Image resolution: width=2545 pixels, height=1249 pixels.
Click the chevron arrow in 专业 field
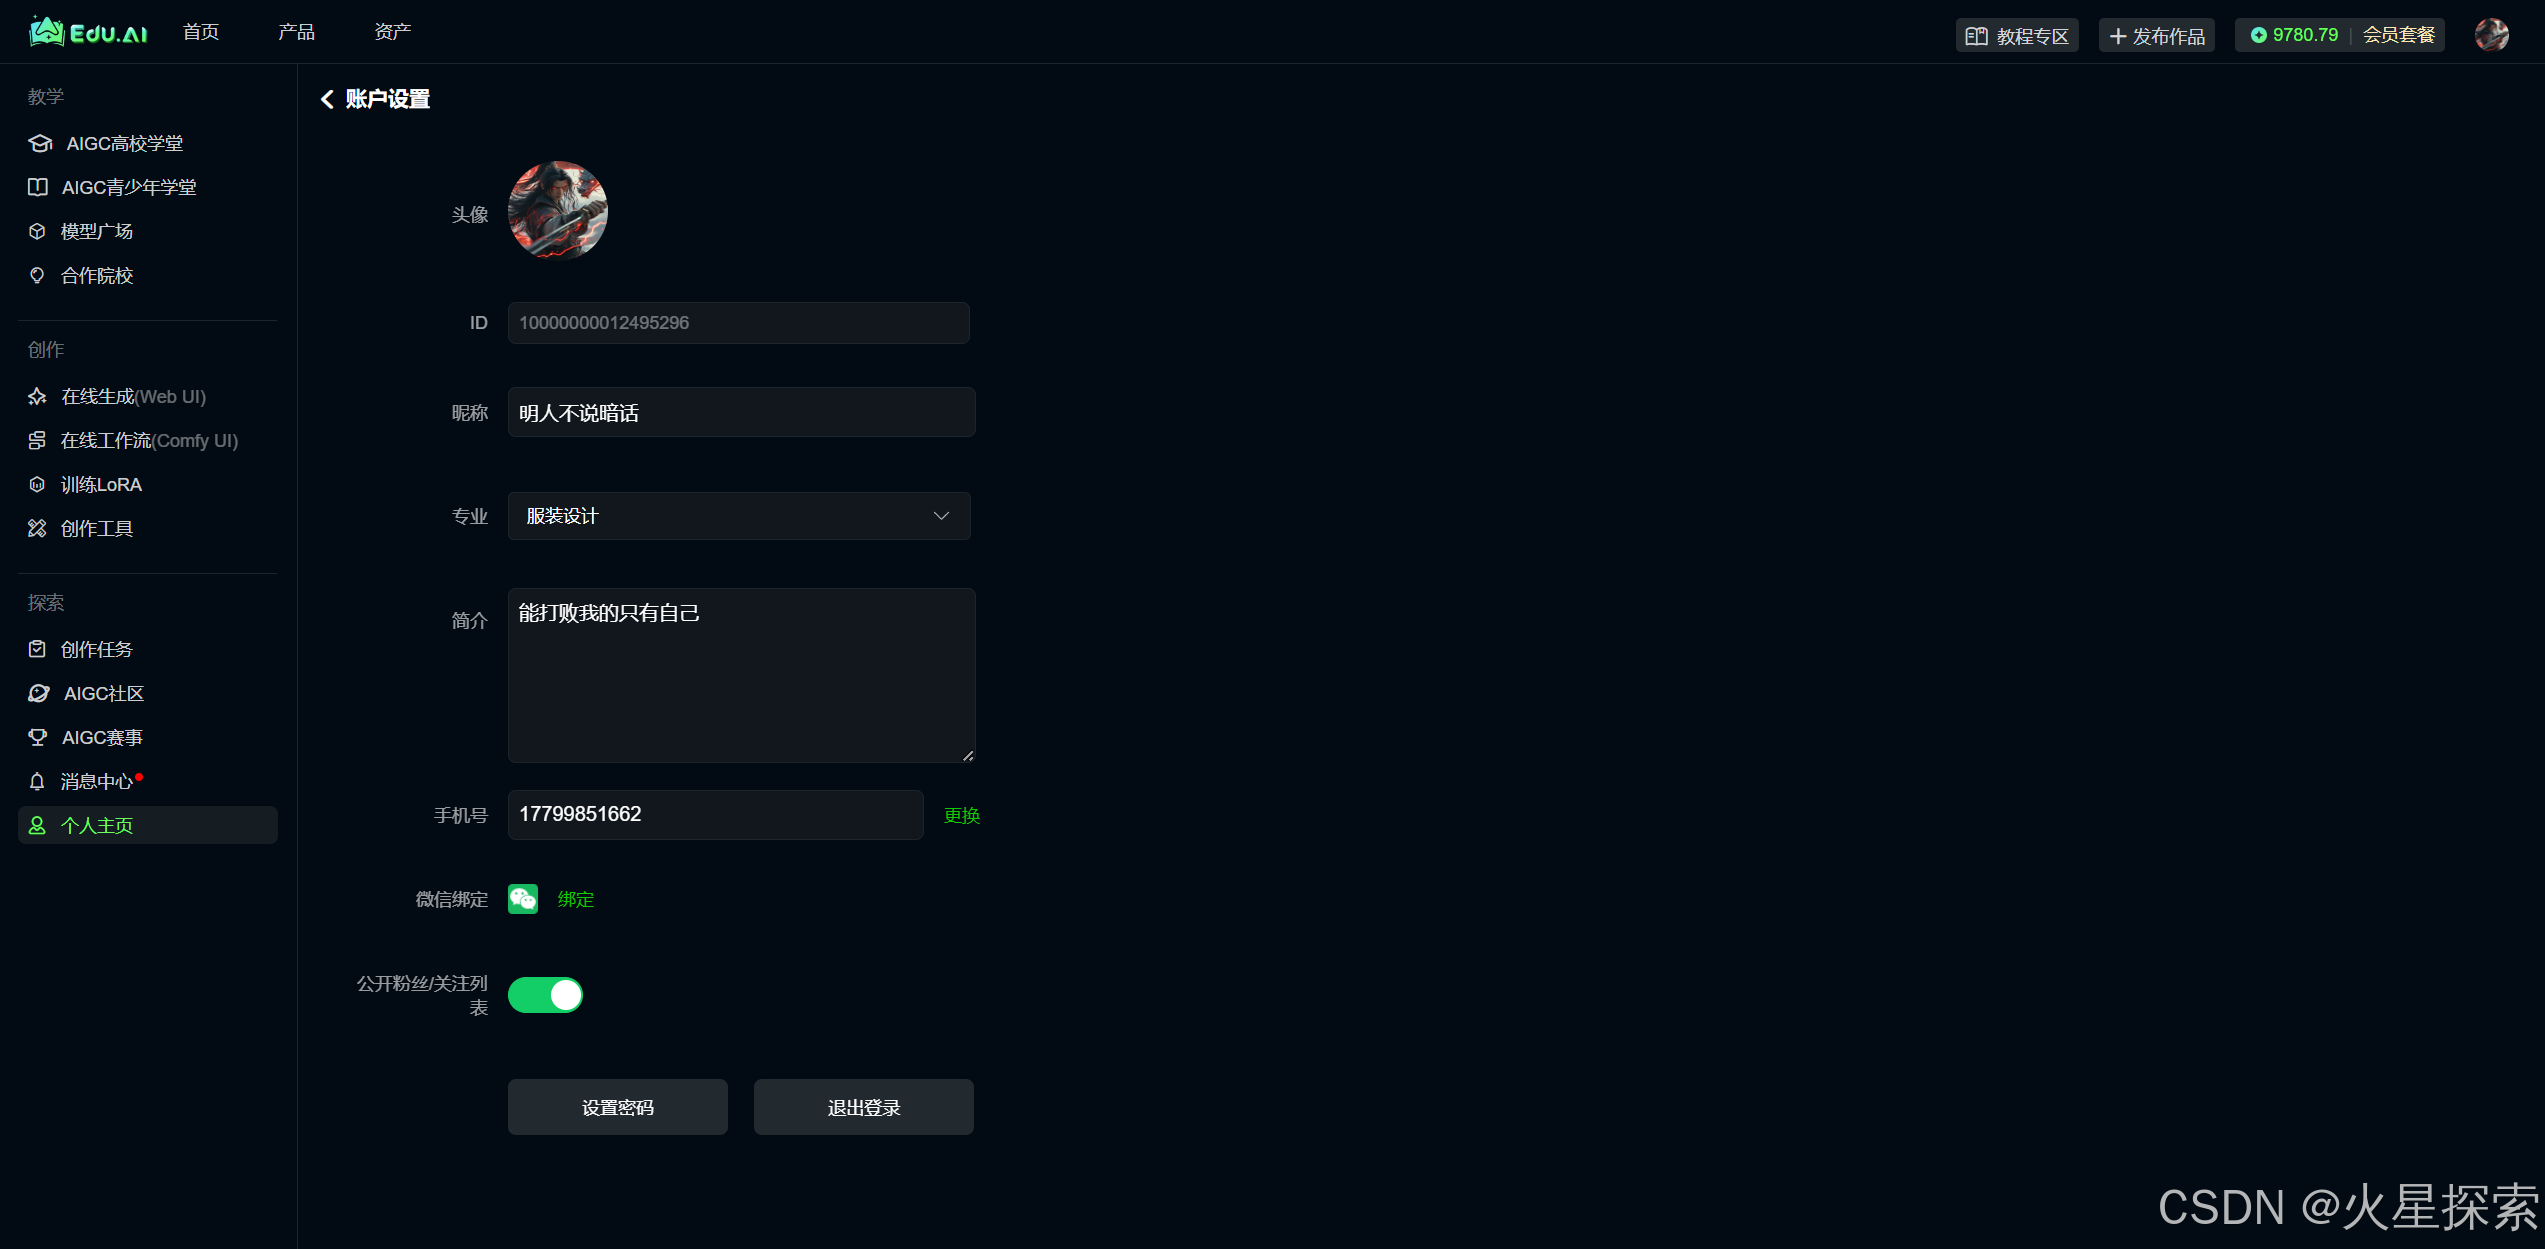click(x=941, y=516)
